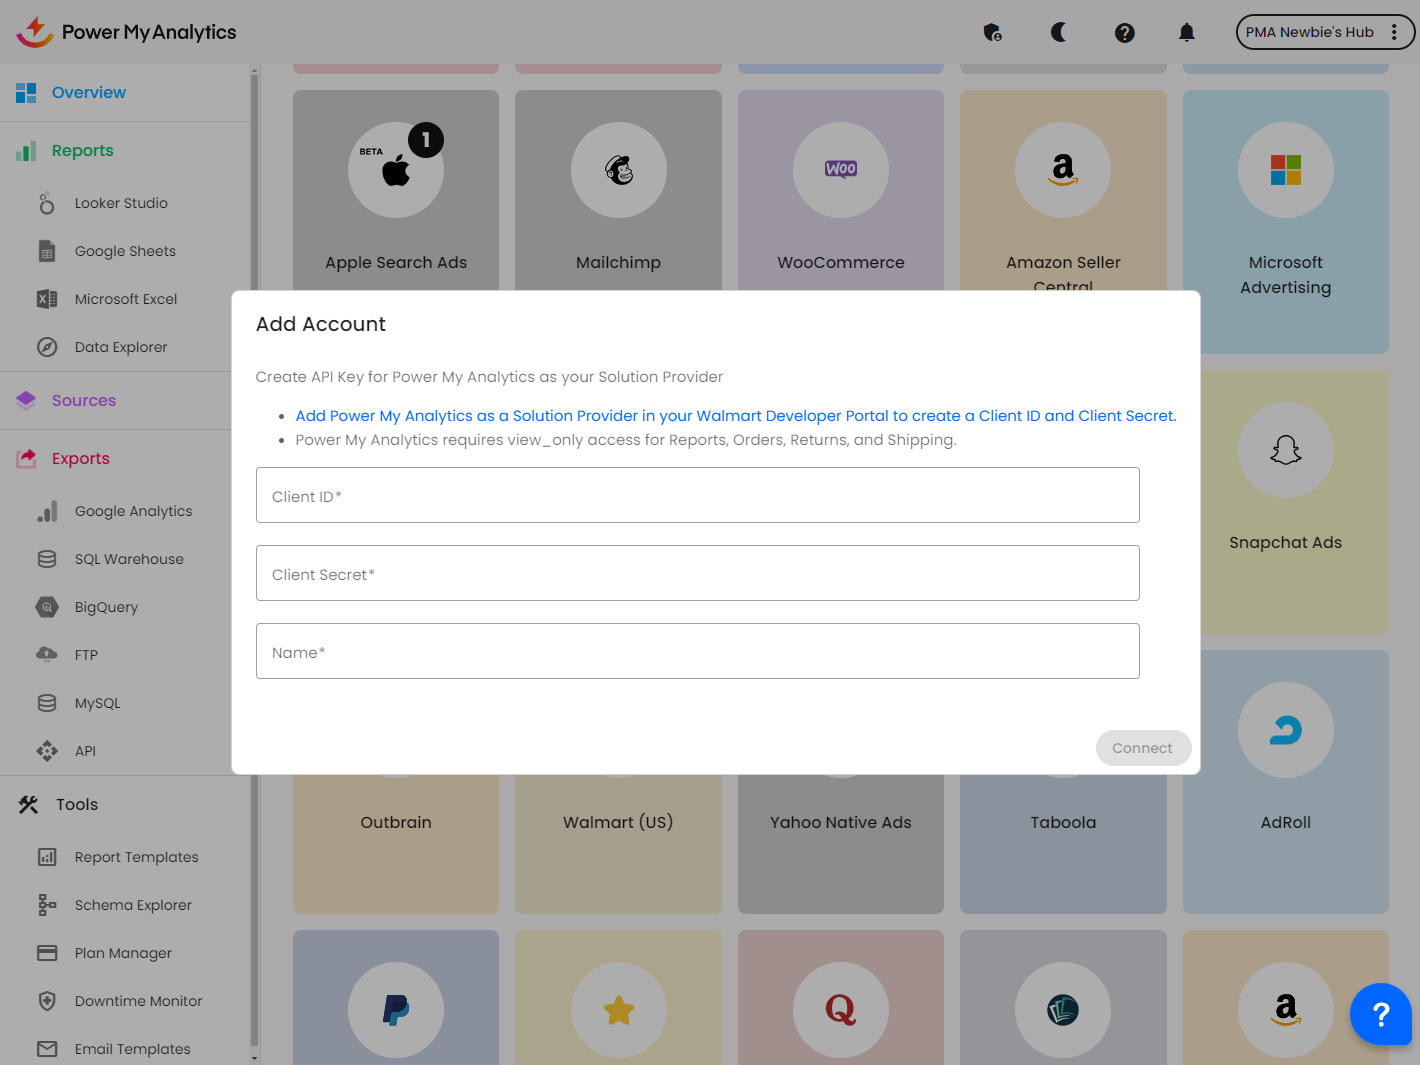This screenshot has height=1065, width=1420.
Task: Click the Client ID input field
Action: pyautogui.click(x=697, y=495)
